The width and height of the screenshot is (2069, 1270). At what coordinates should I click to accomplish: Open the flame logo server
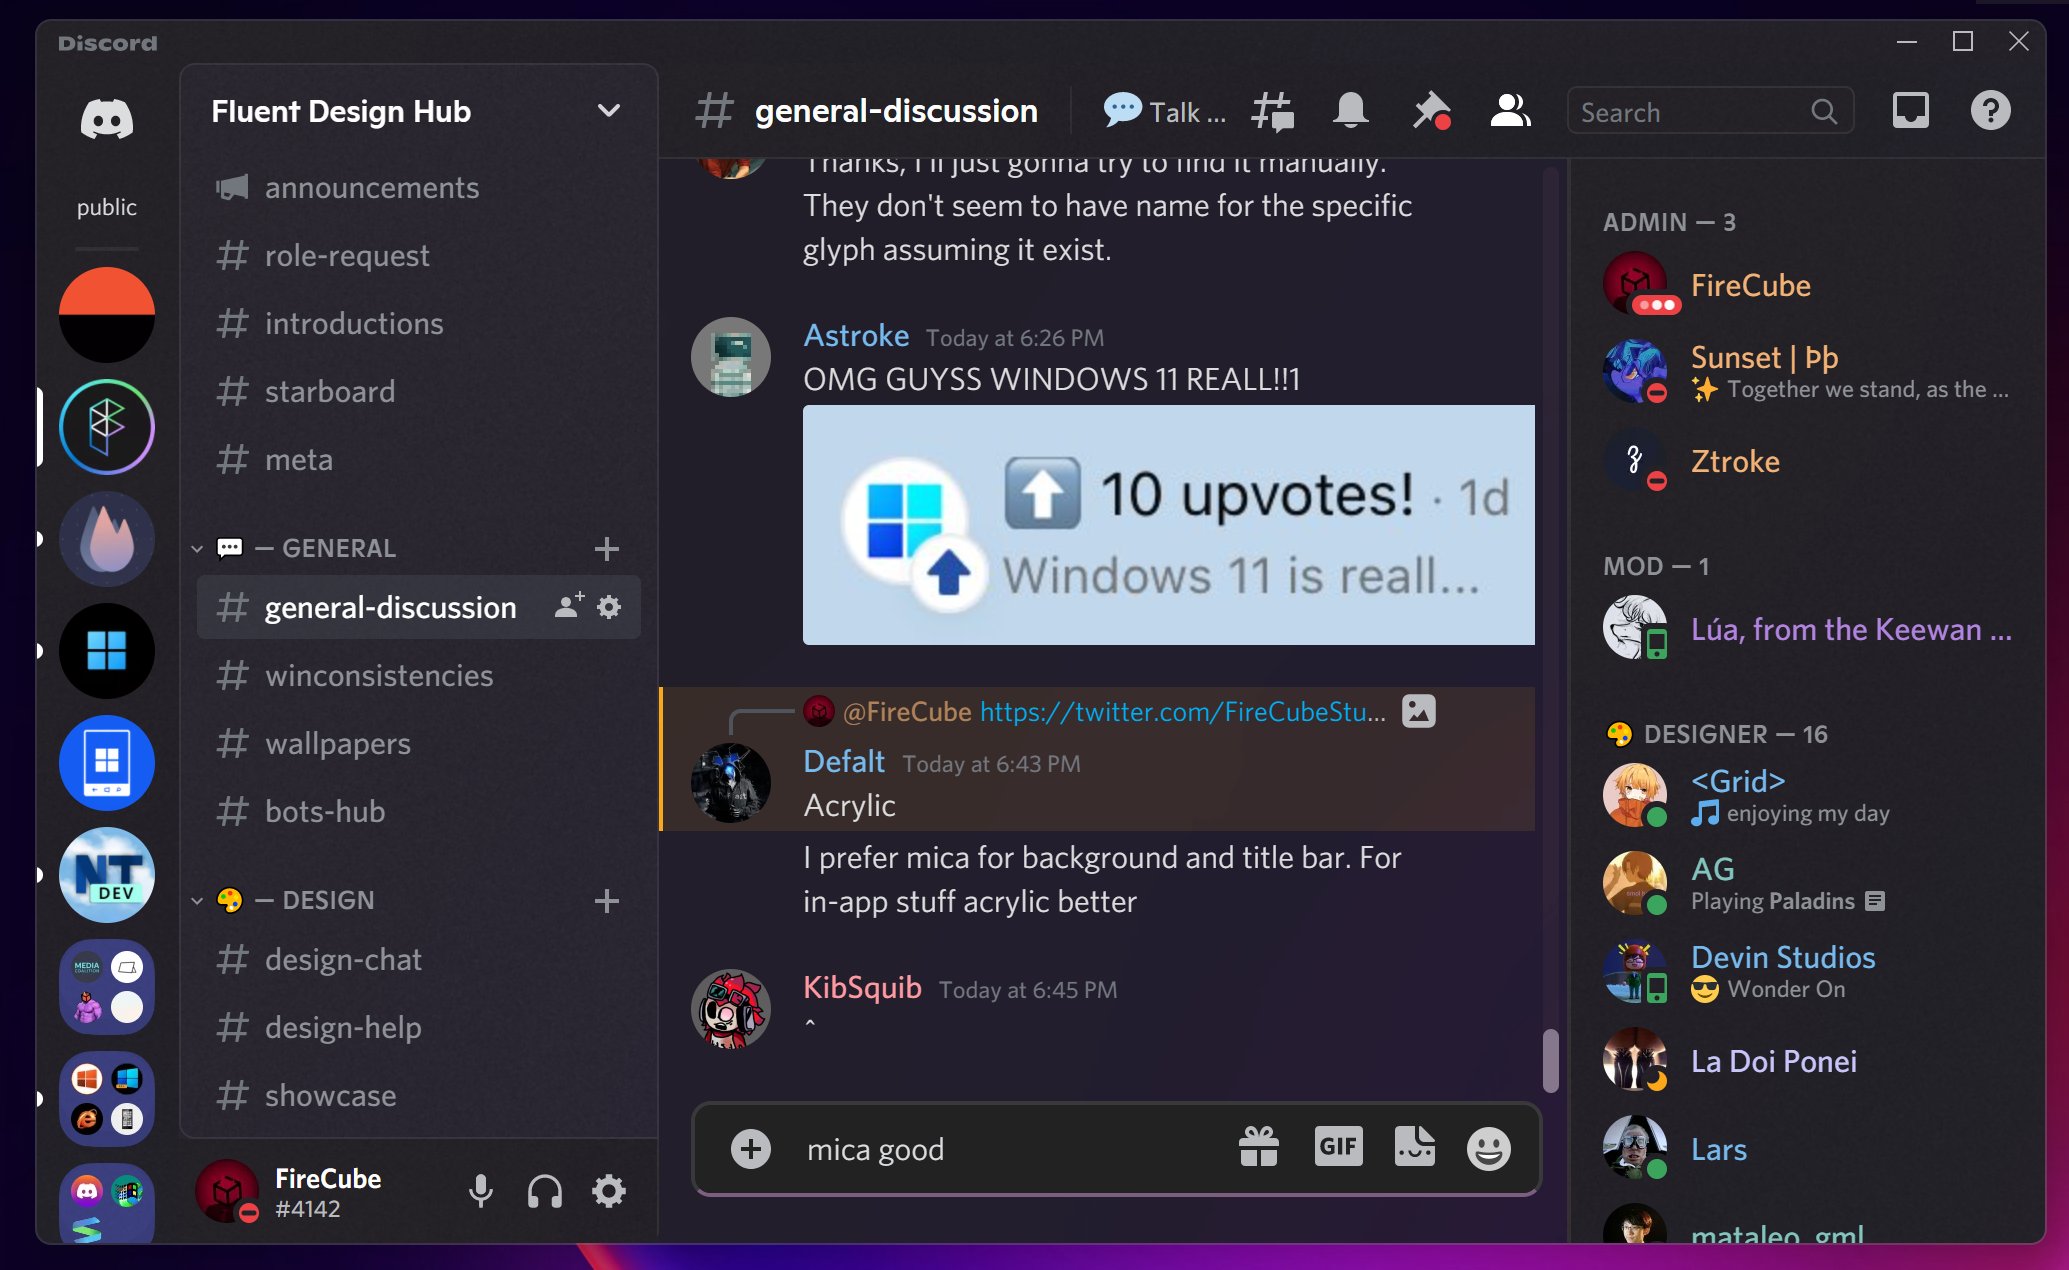tap(107, 539)
